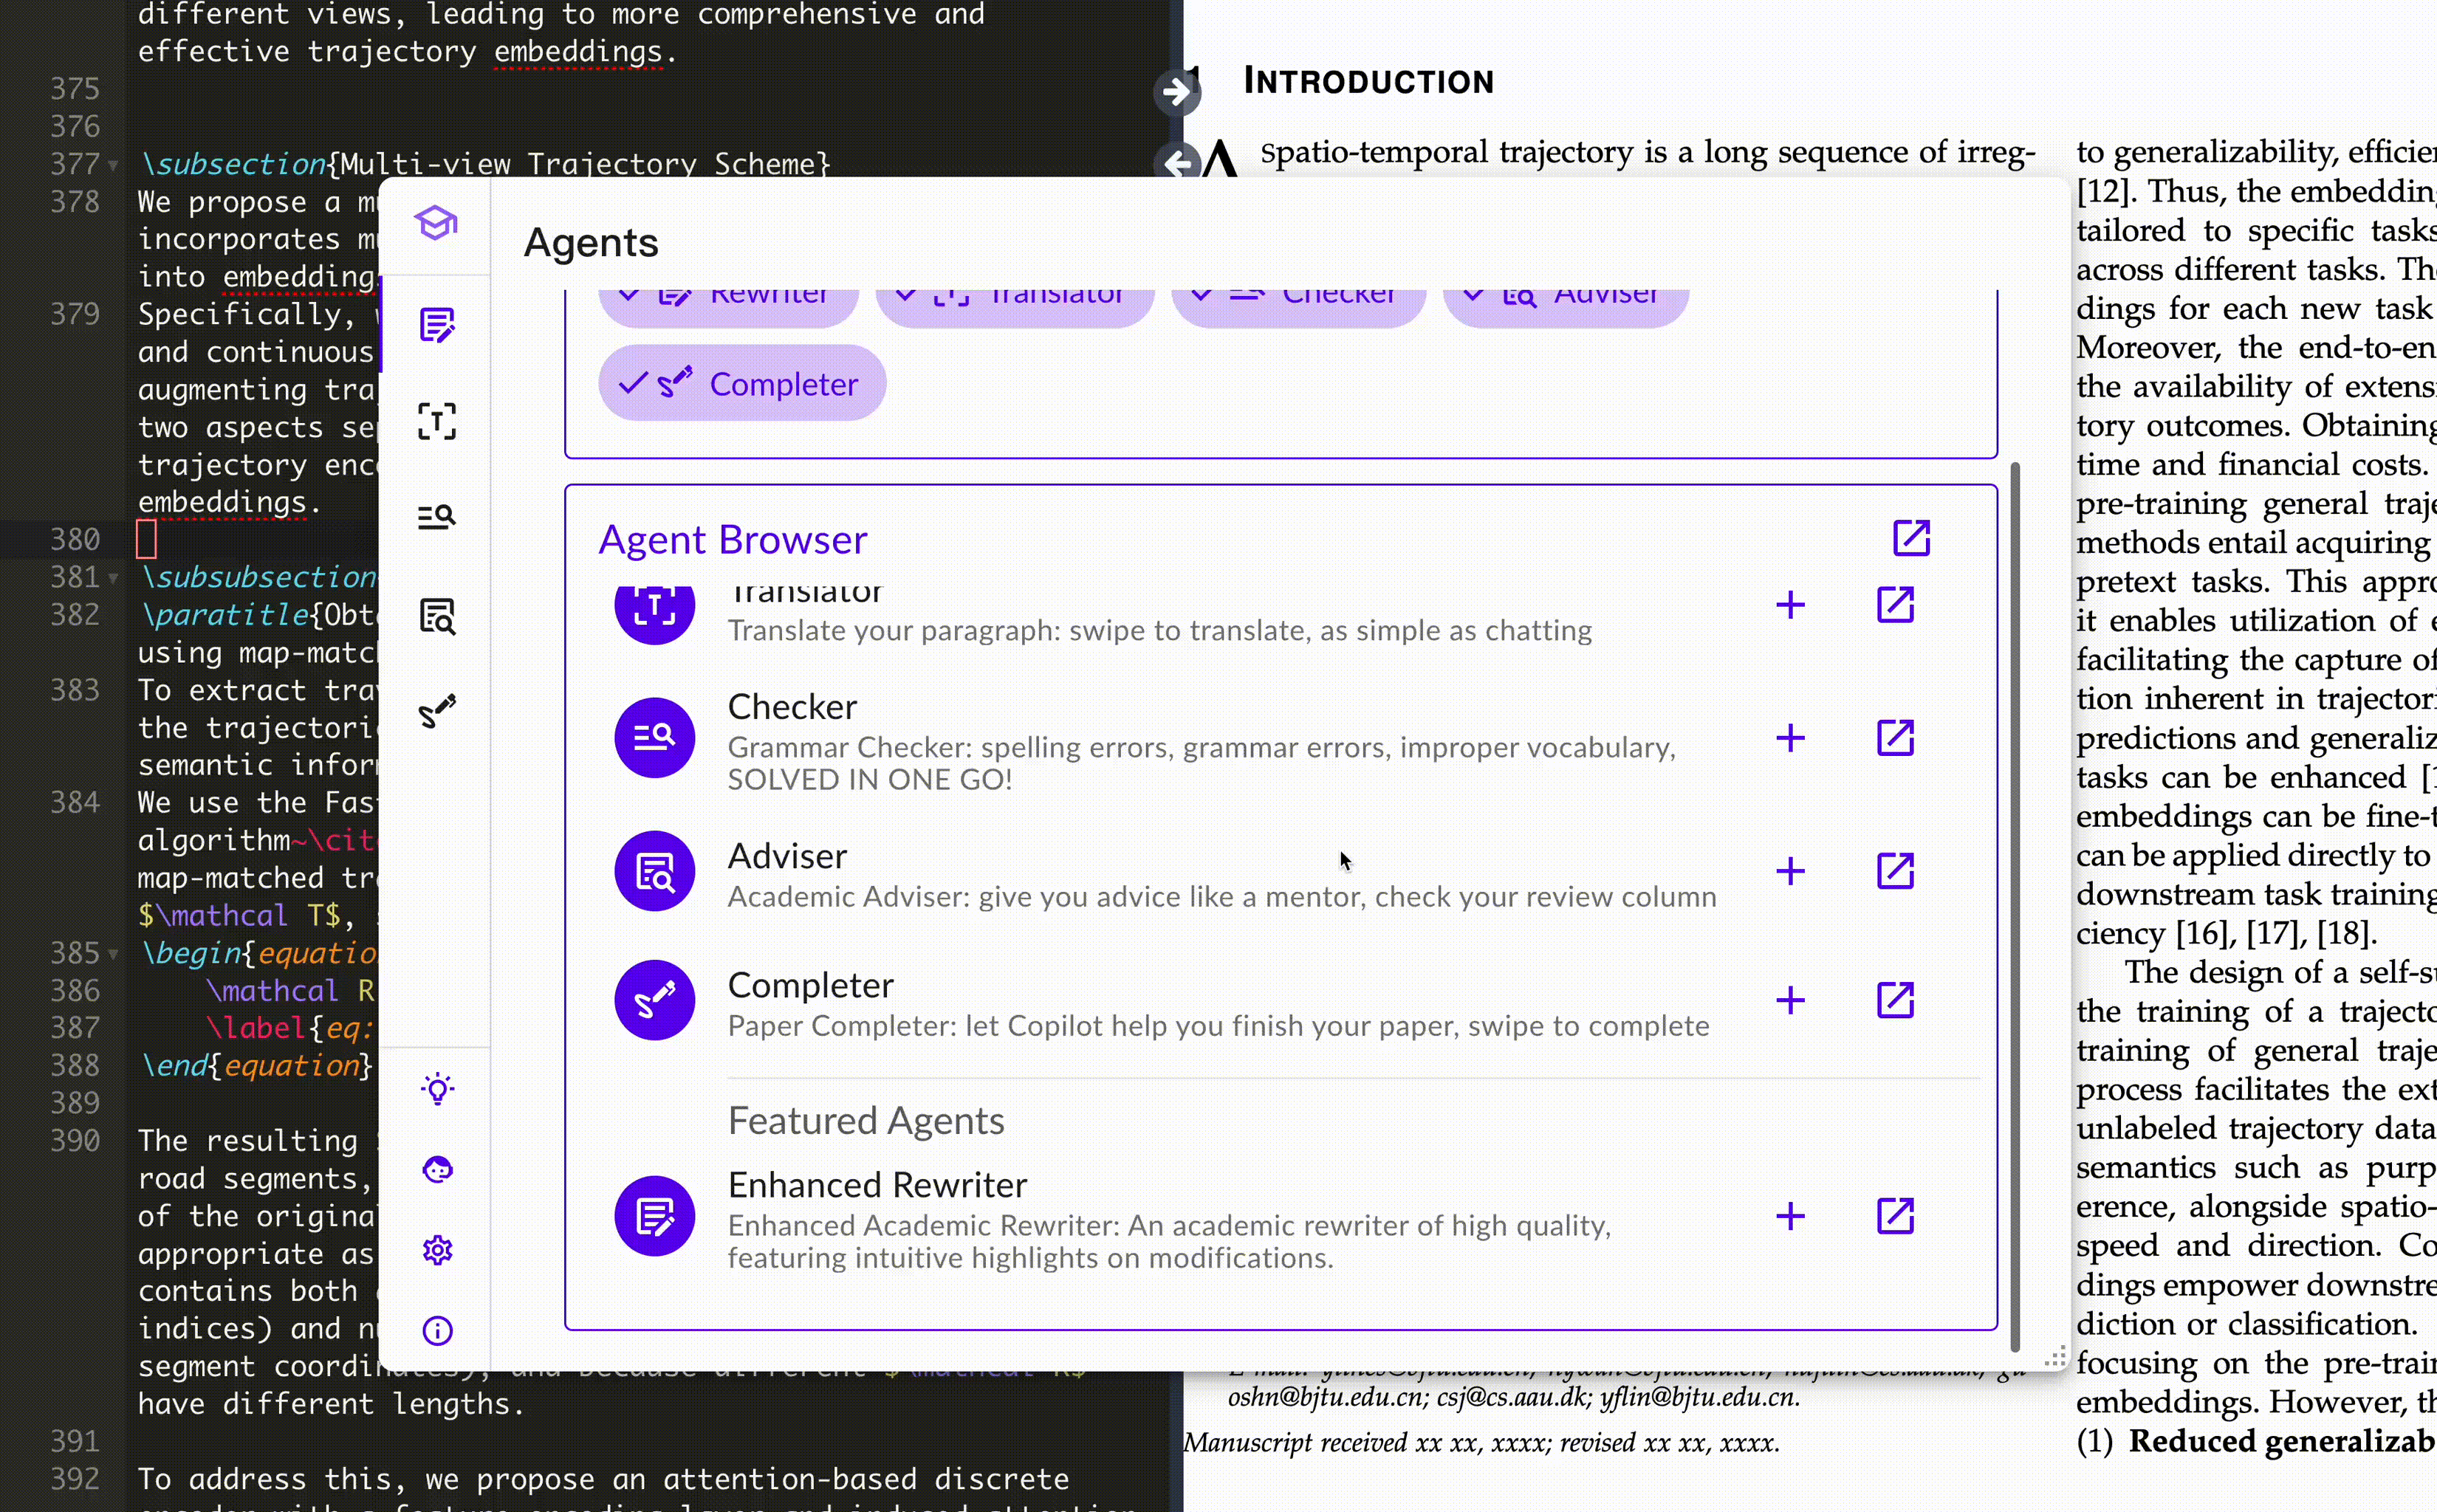The width and height of the screenshot is (2437, 1512).
Task: Add the Adviser agent with plus button
Action: click(x=1790, y=871)
